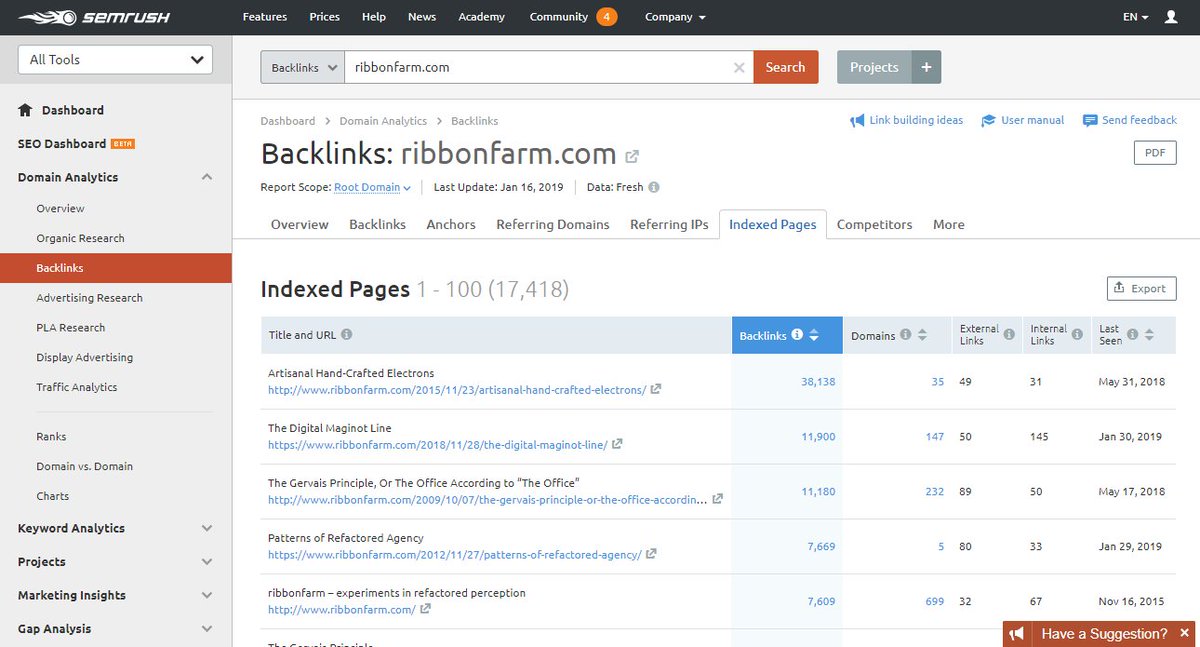Expand the Keyword Analytics section
This screenshot has width=1200, height=647.
pos(206,528)
